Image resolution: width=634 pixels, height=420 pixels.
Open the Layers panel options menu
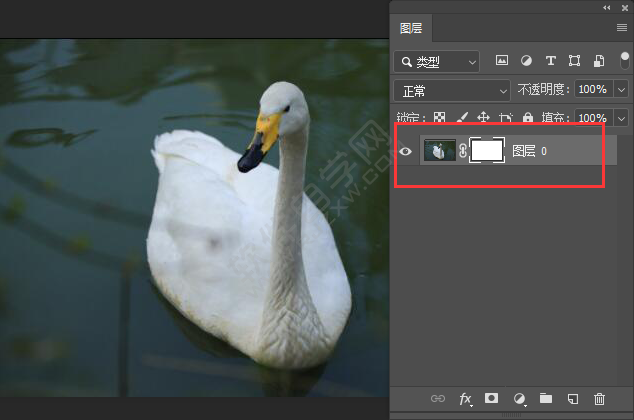(x=621, y=28)
